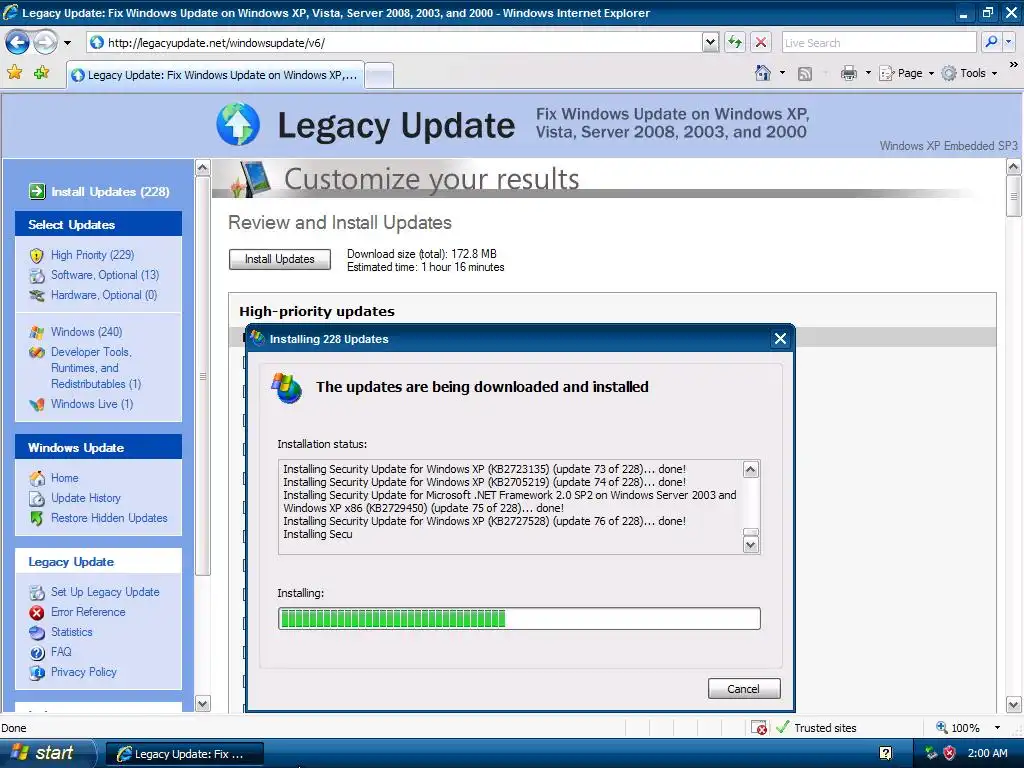1024x768 pixels.
Task: Click the address bar URL field
Action: coord(395,43)
